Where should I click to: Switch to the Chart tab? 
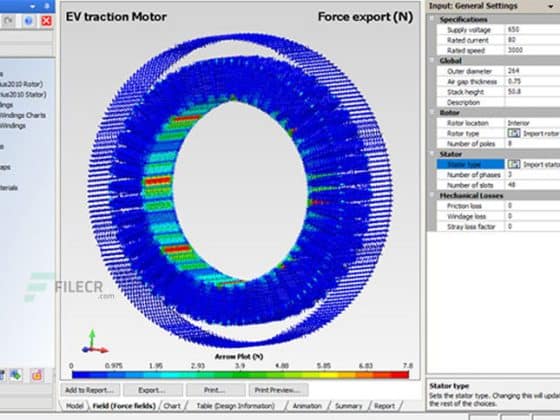(172, 406)
